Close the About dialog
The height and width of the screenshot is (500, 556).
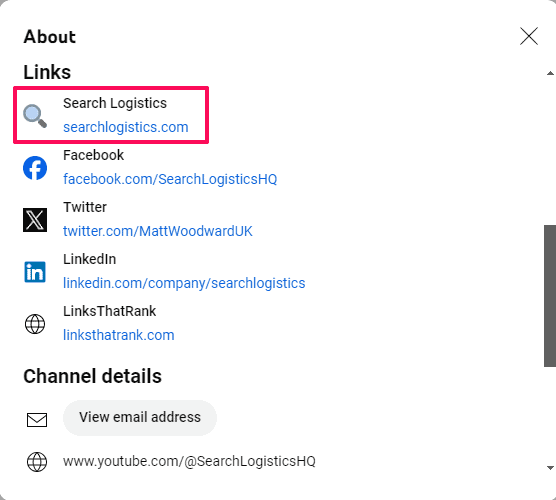click(529, 36)
